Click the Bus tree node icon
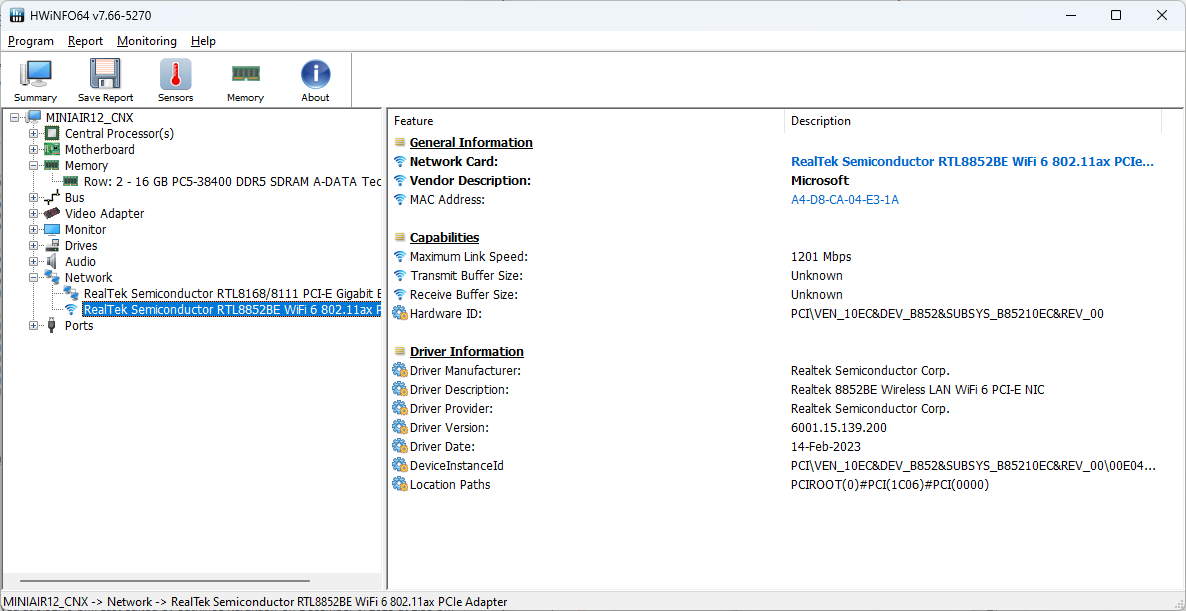1186x611 pixels. click(52, 197)
